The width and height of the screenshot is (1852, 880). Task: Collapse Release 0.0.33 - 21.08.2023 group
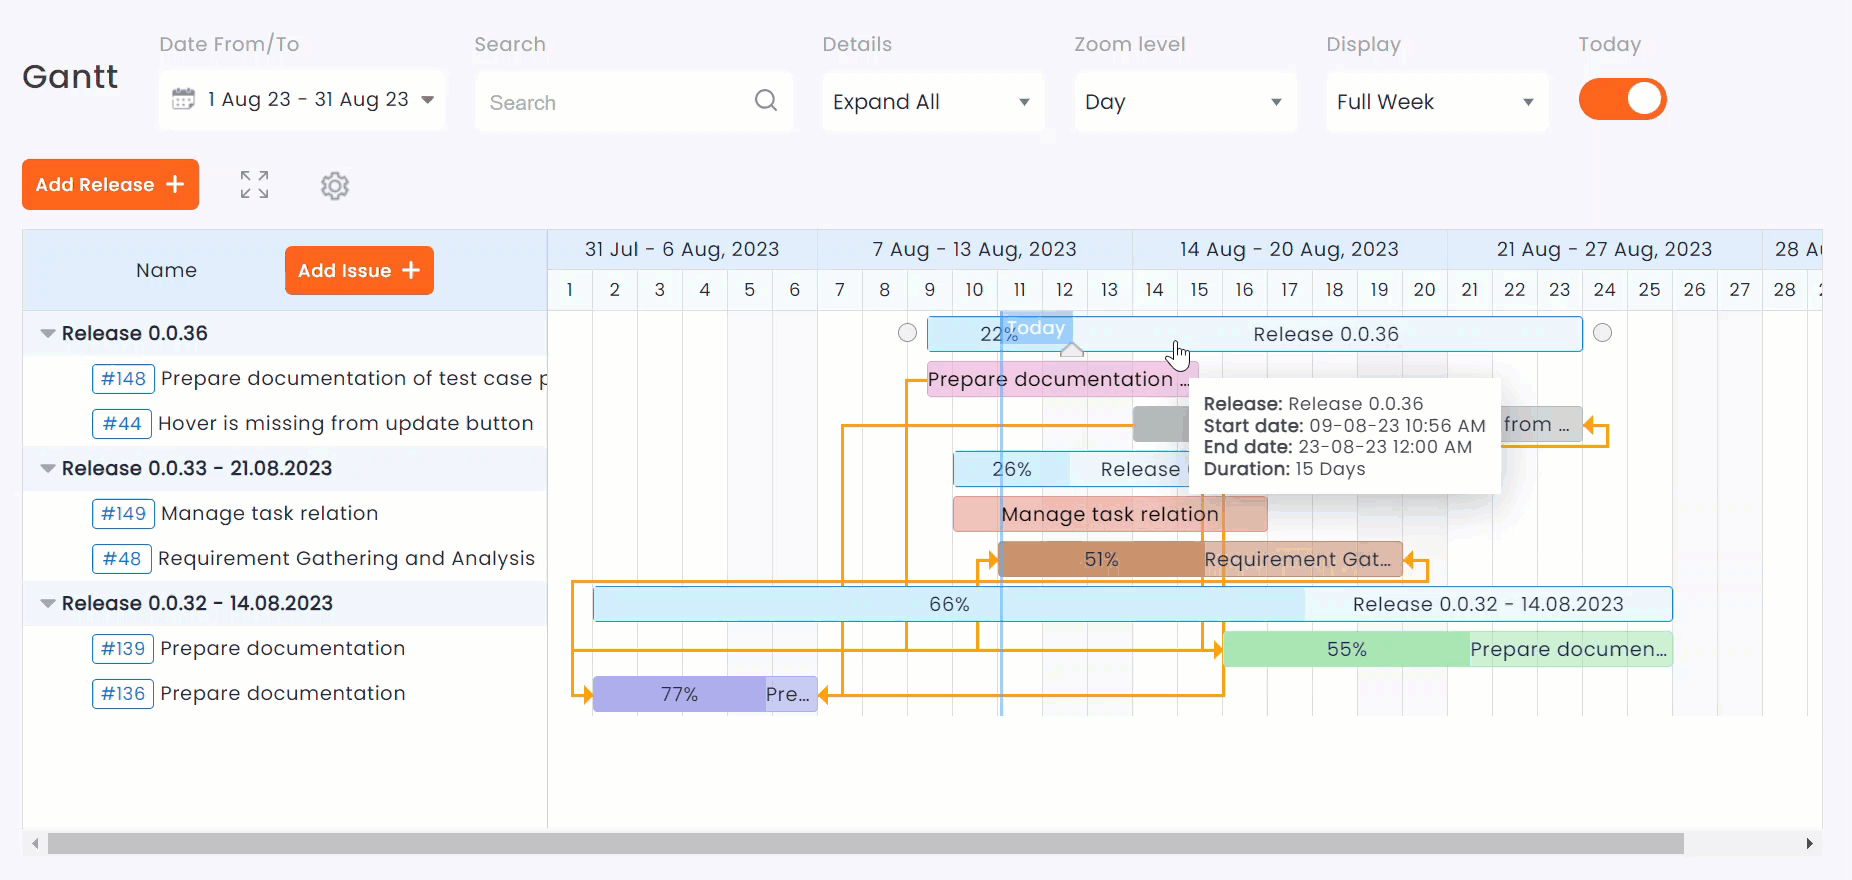tap(47, 469)
